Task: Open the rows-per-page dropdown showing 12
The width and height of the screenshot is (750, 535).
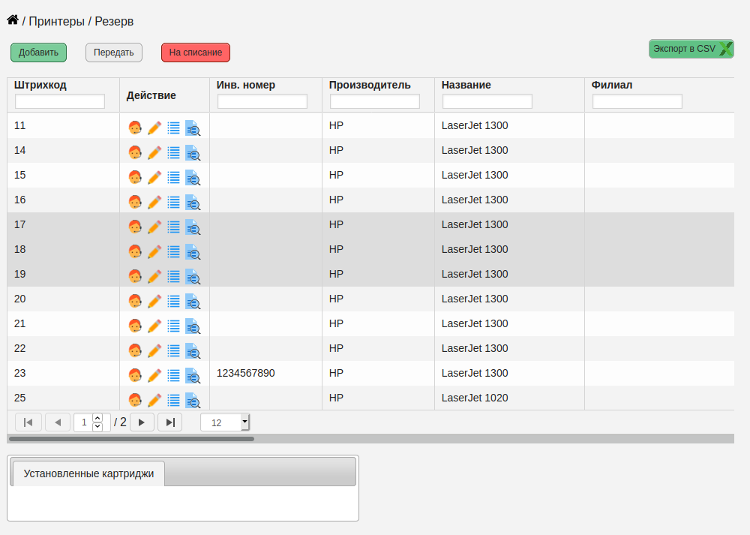Action: pos(225,422)
